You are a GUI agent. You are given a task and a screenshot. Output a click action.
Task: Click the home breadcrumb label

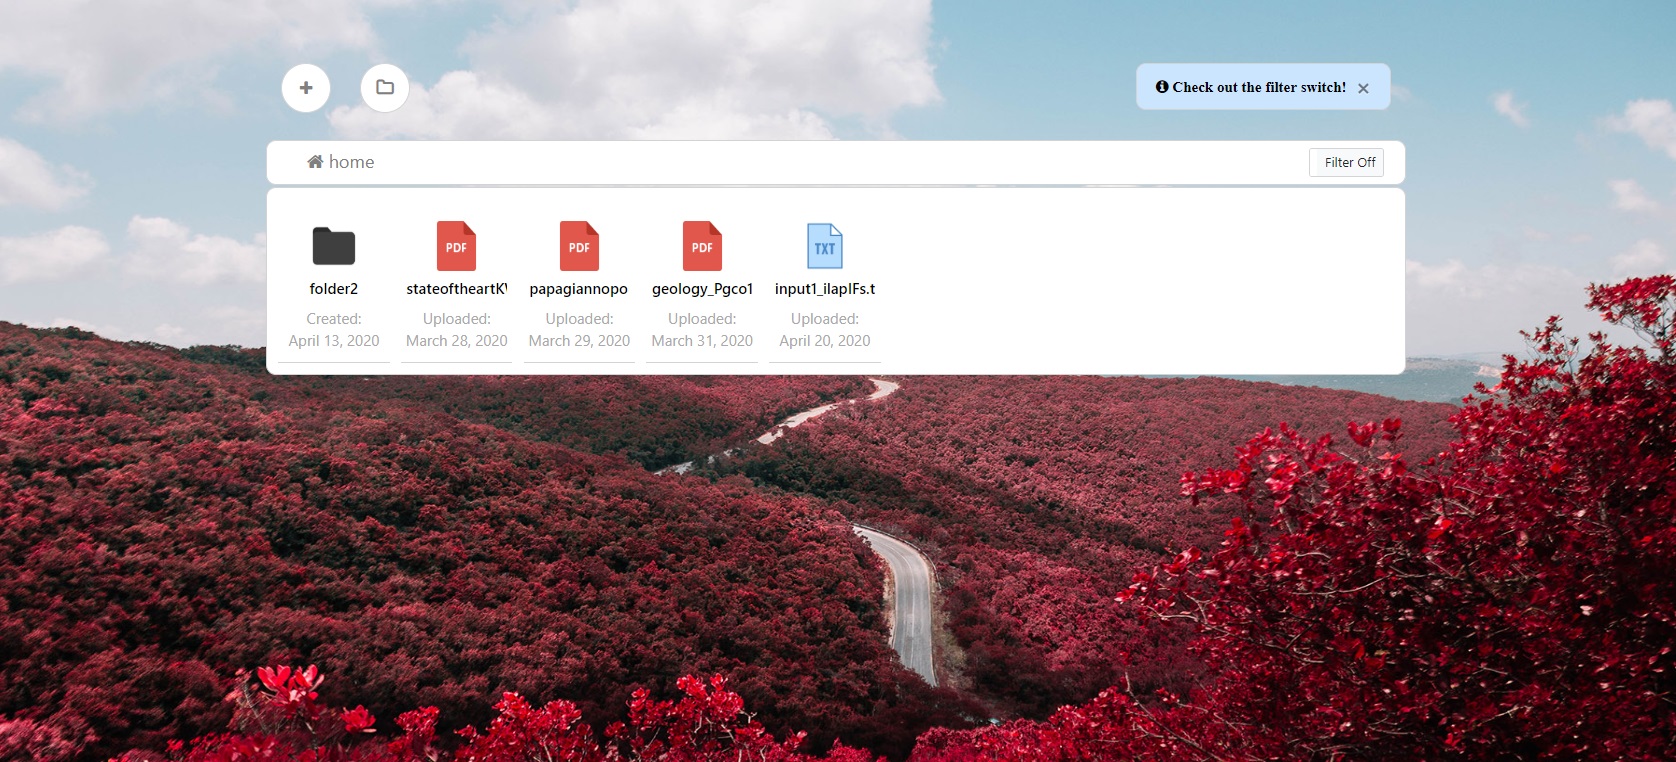point(351,162)
